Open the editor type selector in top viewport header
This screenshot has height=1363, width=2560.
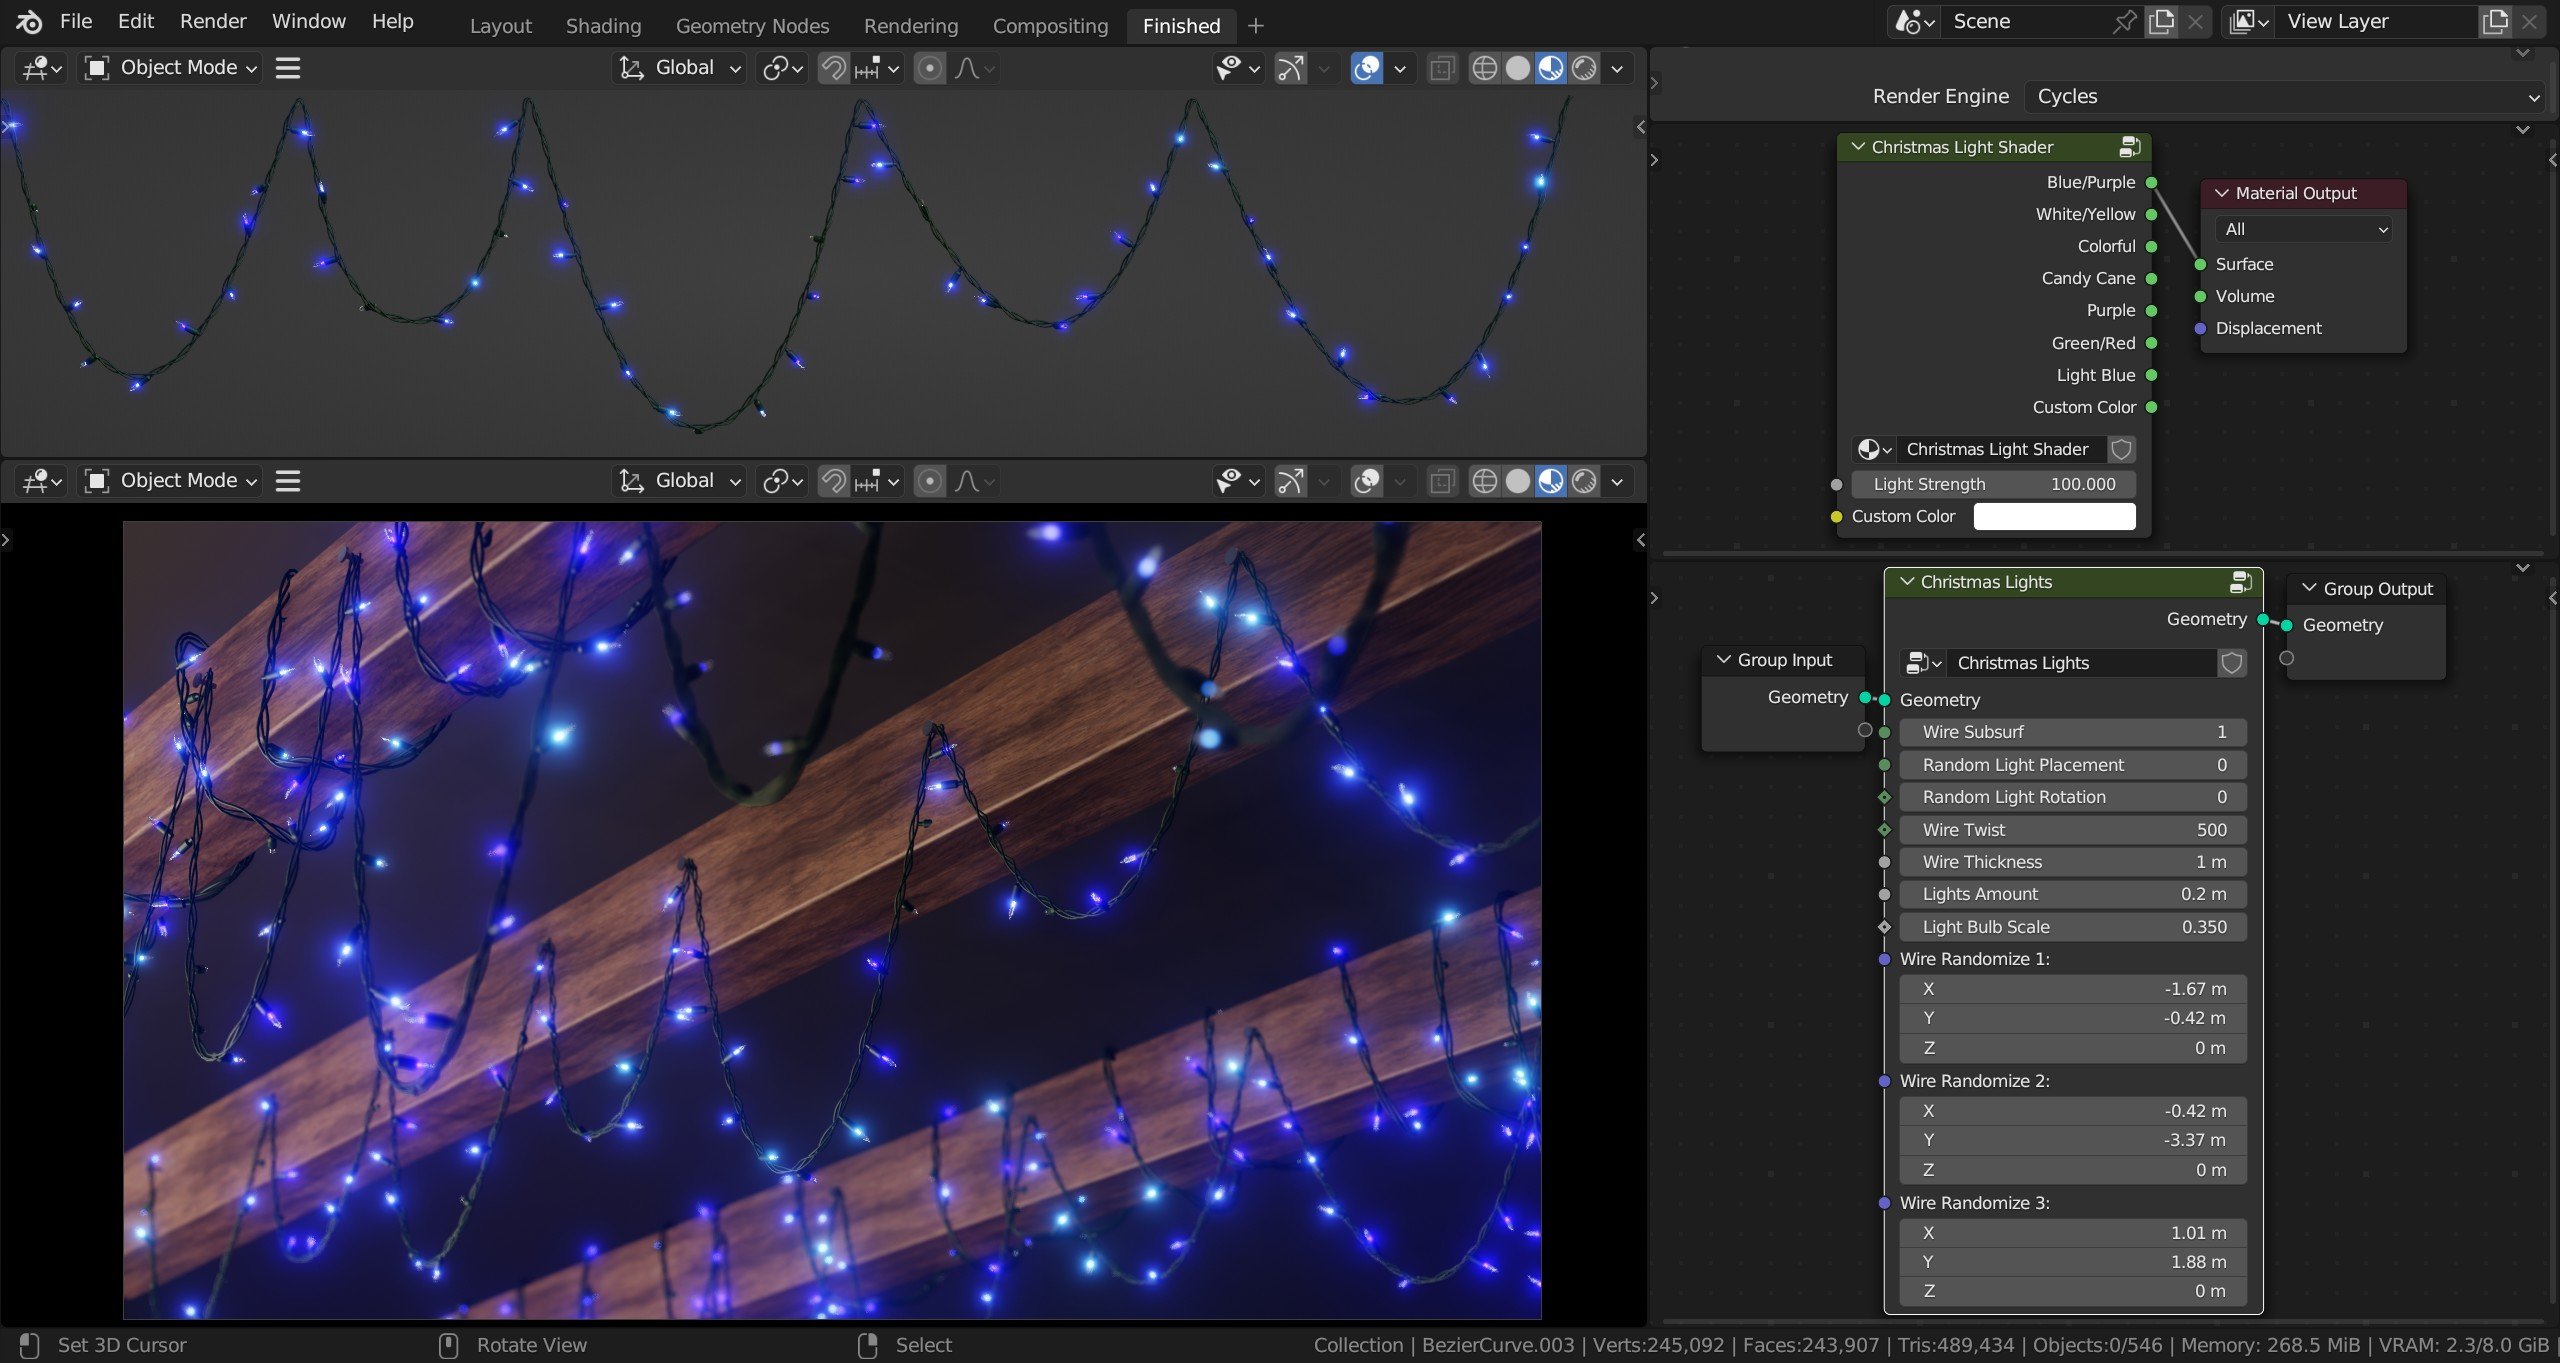(40, 67)
